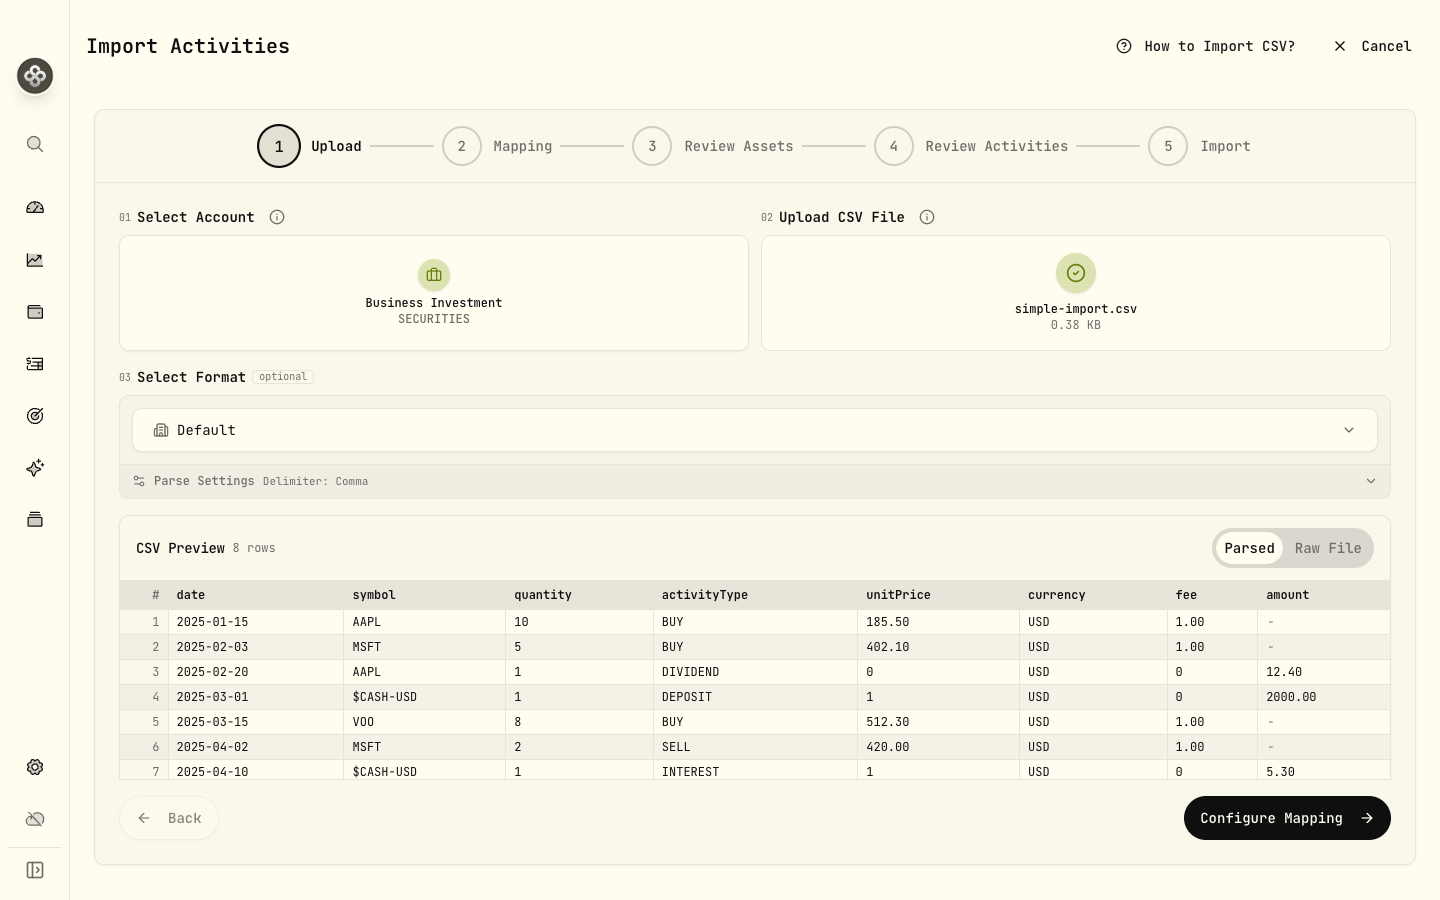Viewport: 1440px width, 900px height.
Task: Click the DIVIDEND activity type cell
Action: pyautogui.click(x=755, y=672)
